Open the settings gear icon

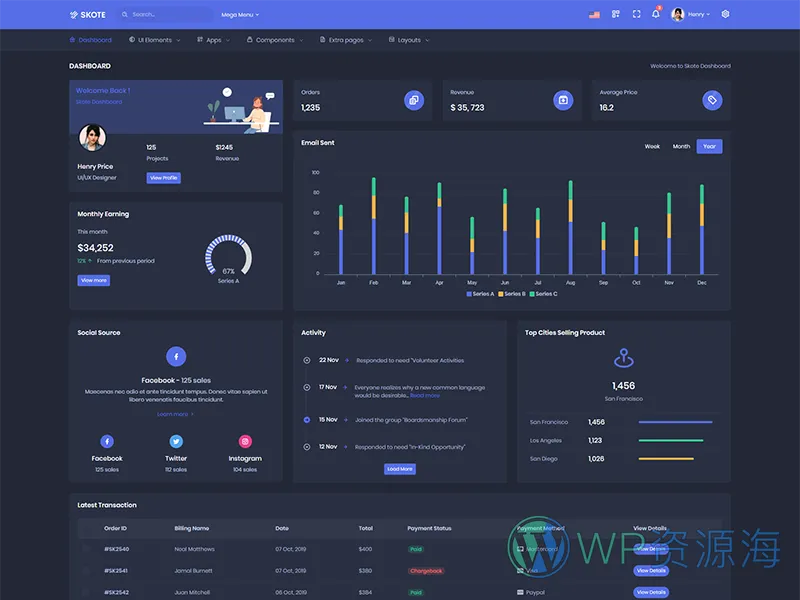[x=725, y=14]
